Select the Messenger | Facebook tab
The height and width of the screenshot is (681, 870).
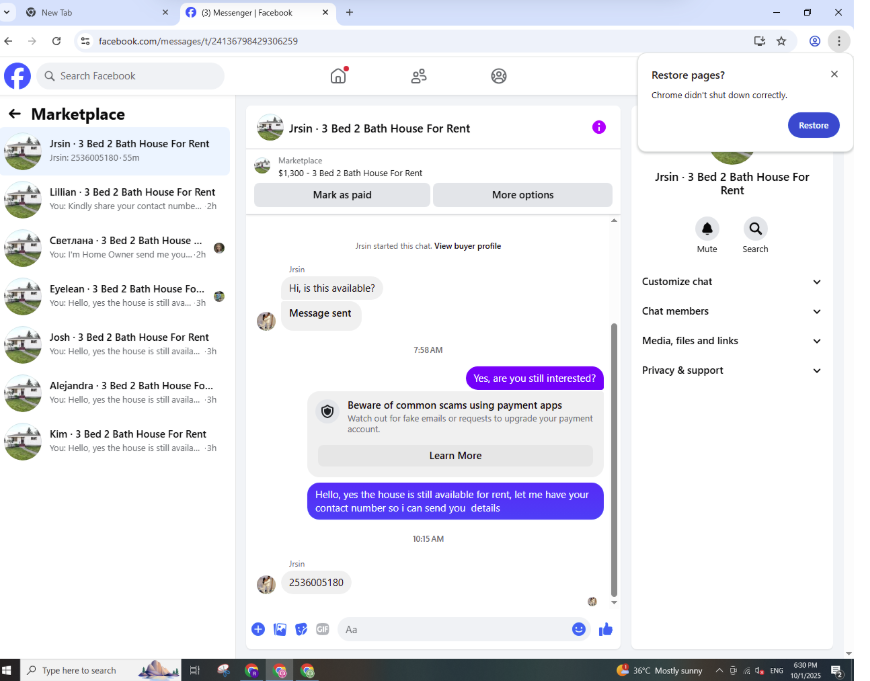[255, 12]
